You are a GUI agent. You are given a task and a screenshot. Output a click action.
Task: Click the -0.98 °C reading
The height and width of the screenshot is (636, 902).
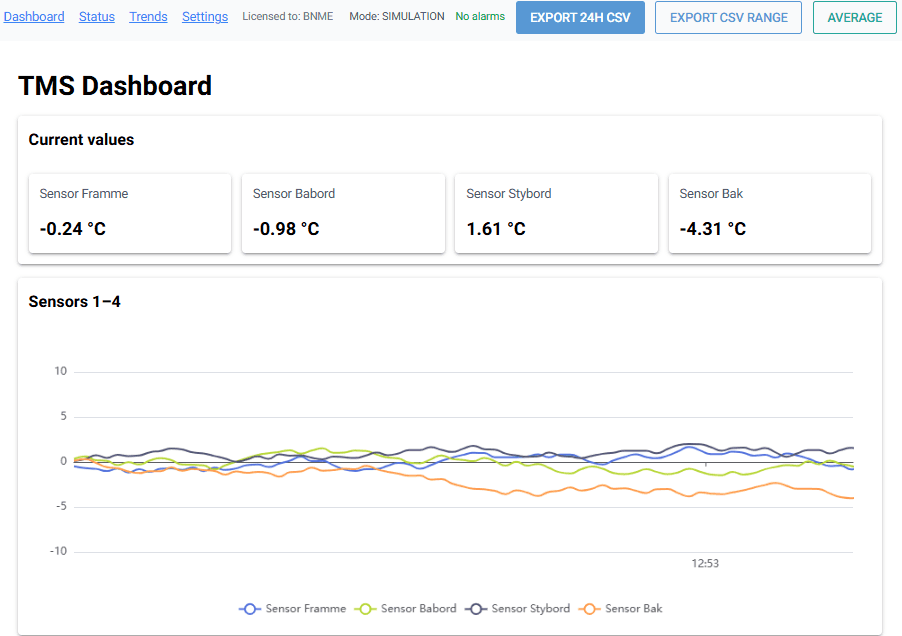(286, 229)
